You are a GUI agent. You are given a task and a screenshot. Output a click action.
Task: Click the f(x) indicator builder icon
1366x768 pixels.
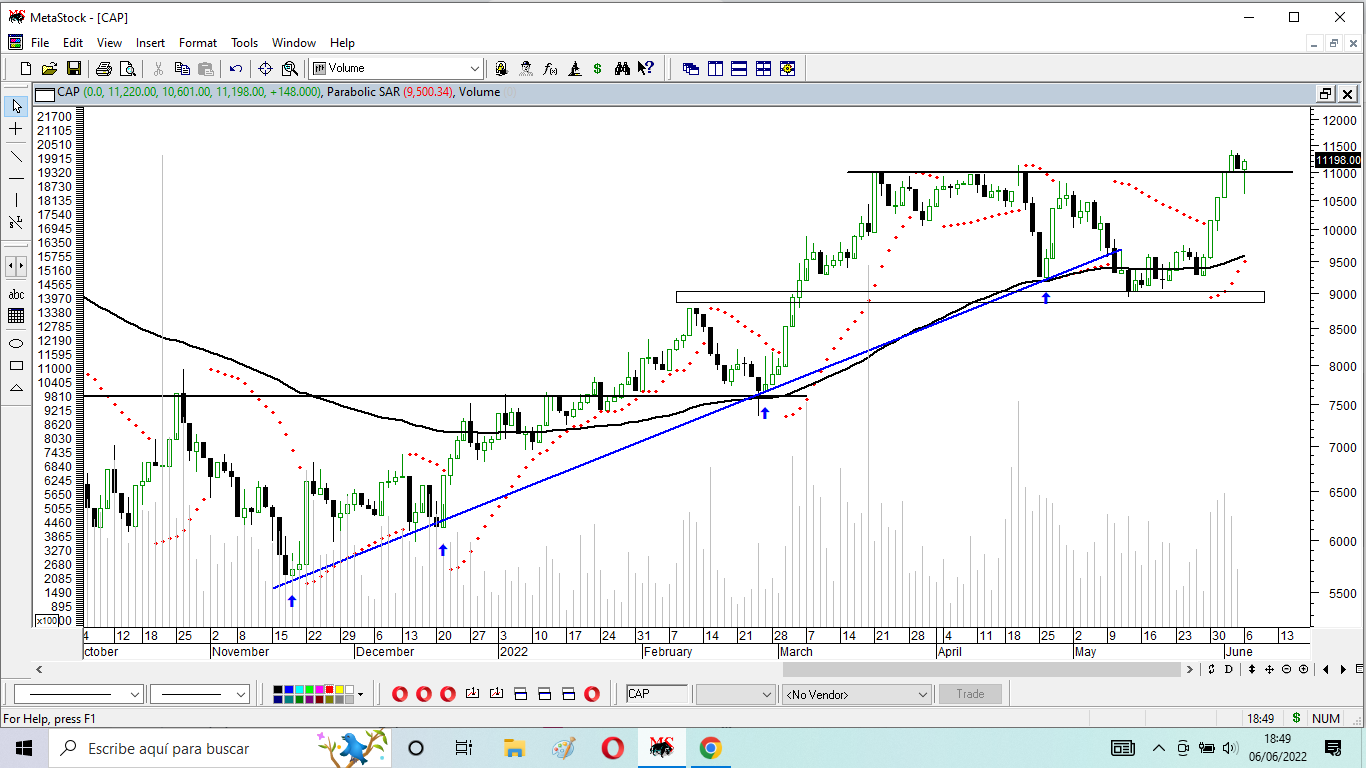click(550, 69)
